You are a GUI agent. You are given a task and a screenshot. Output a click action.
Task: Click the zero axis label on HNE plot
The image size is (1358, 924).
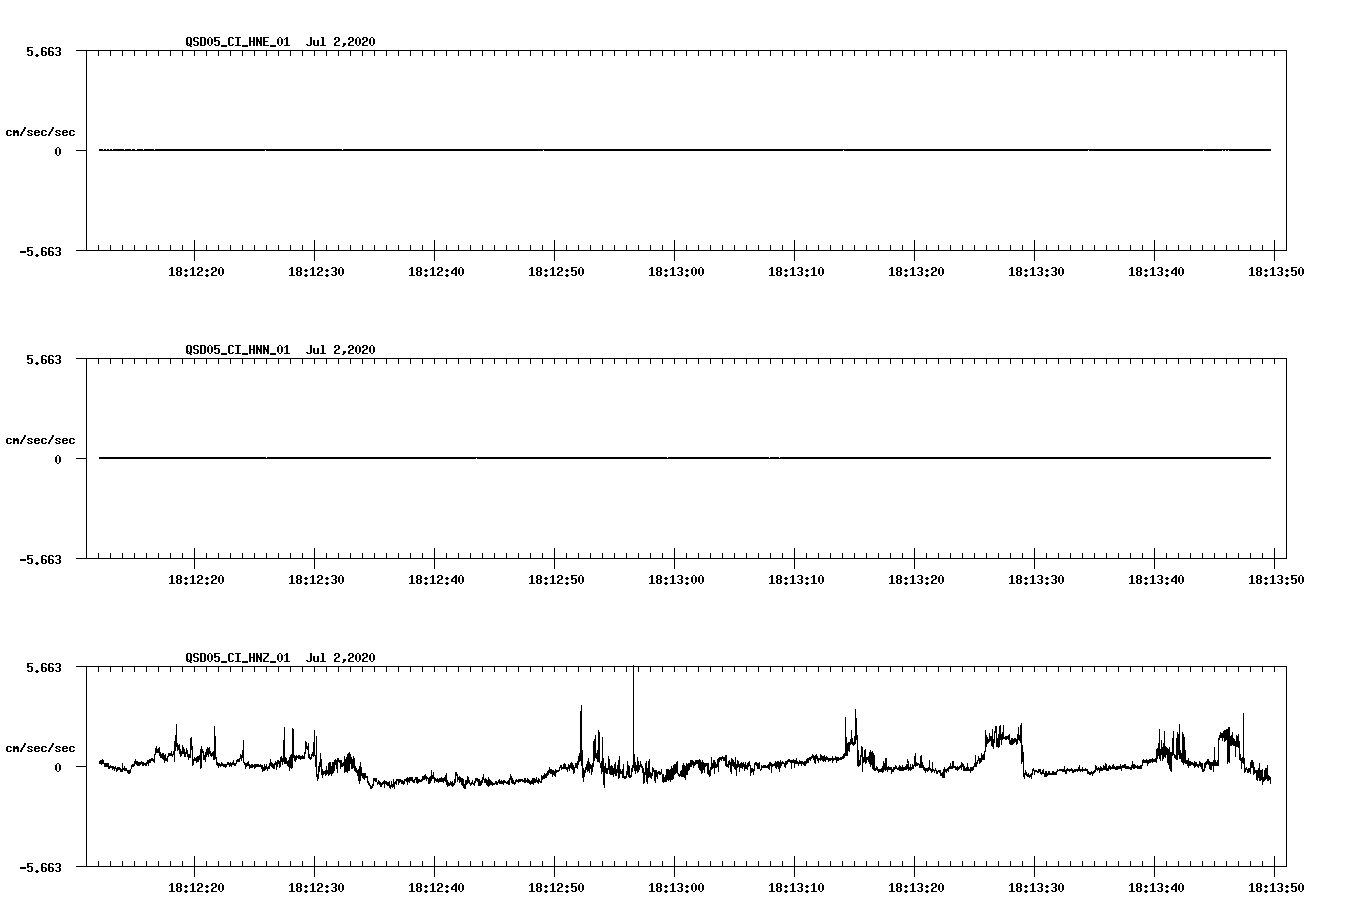(58, 151)
